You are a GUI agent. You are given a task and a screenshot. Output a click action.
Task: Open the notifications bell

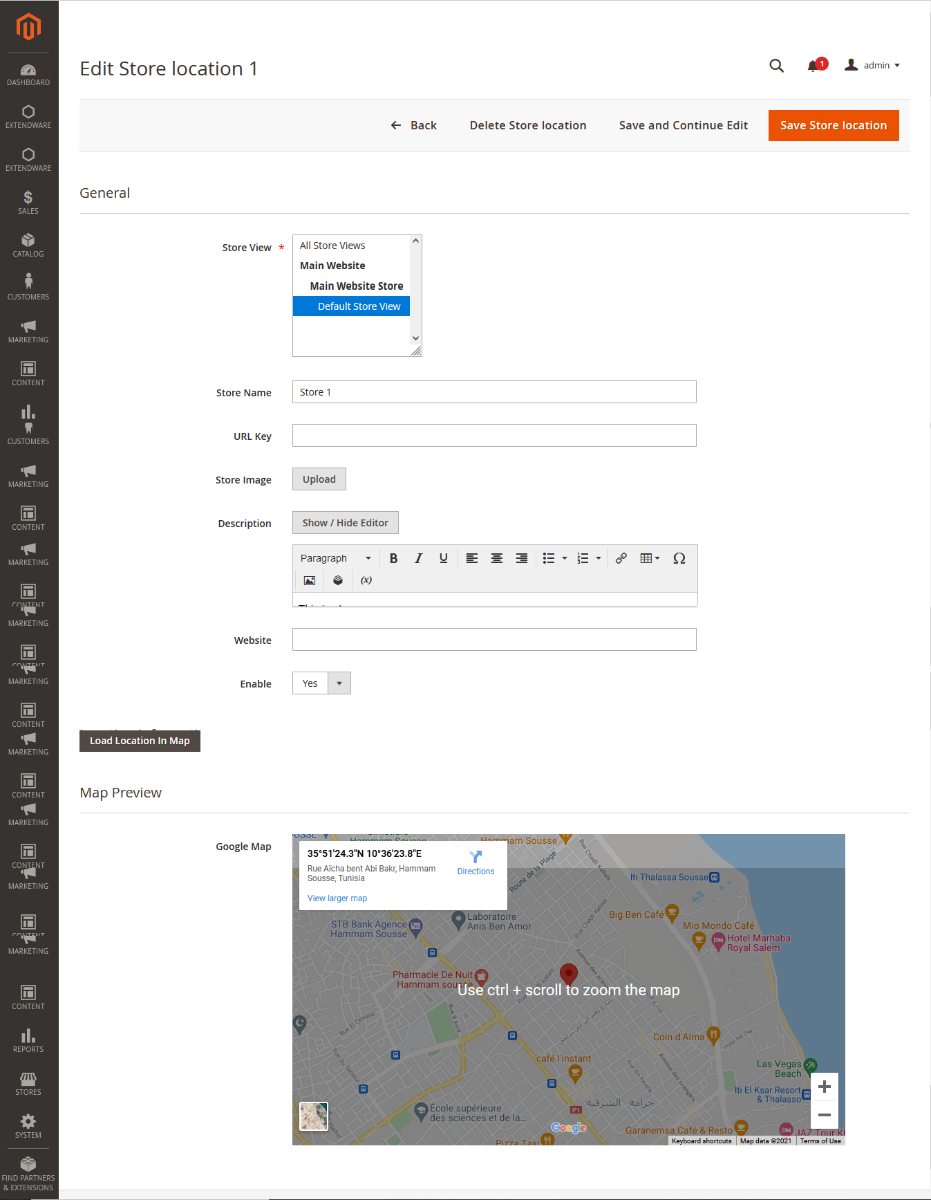pos(815,66)
